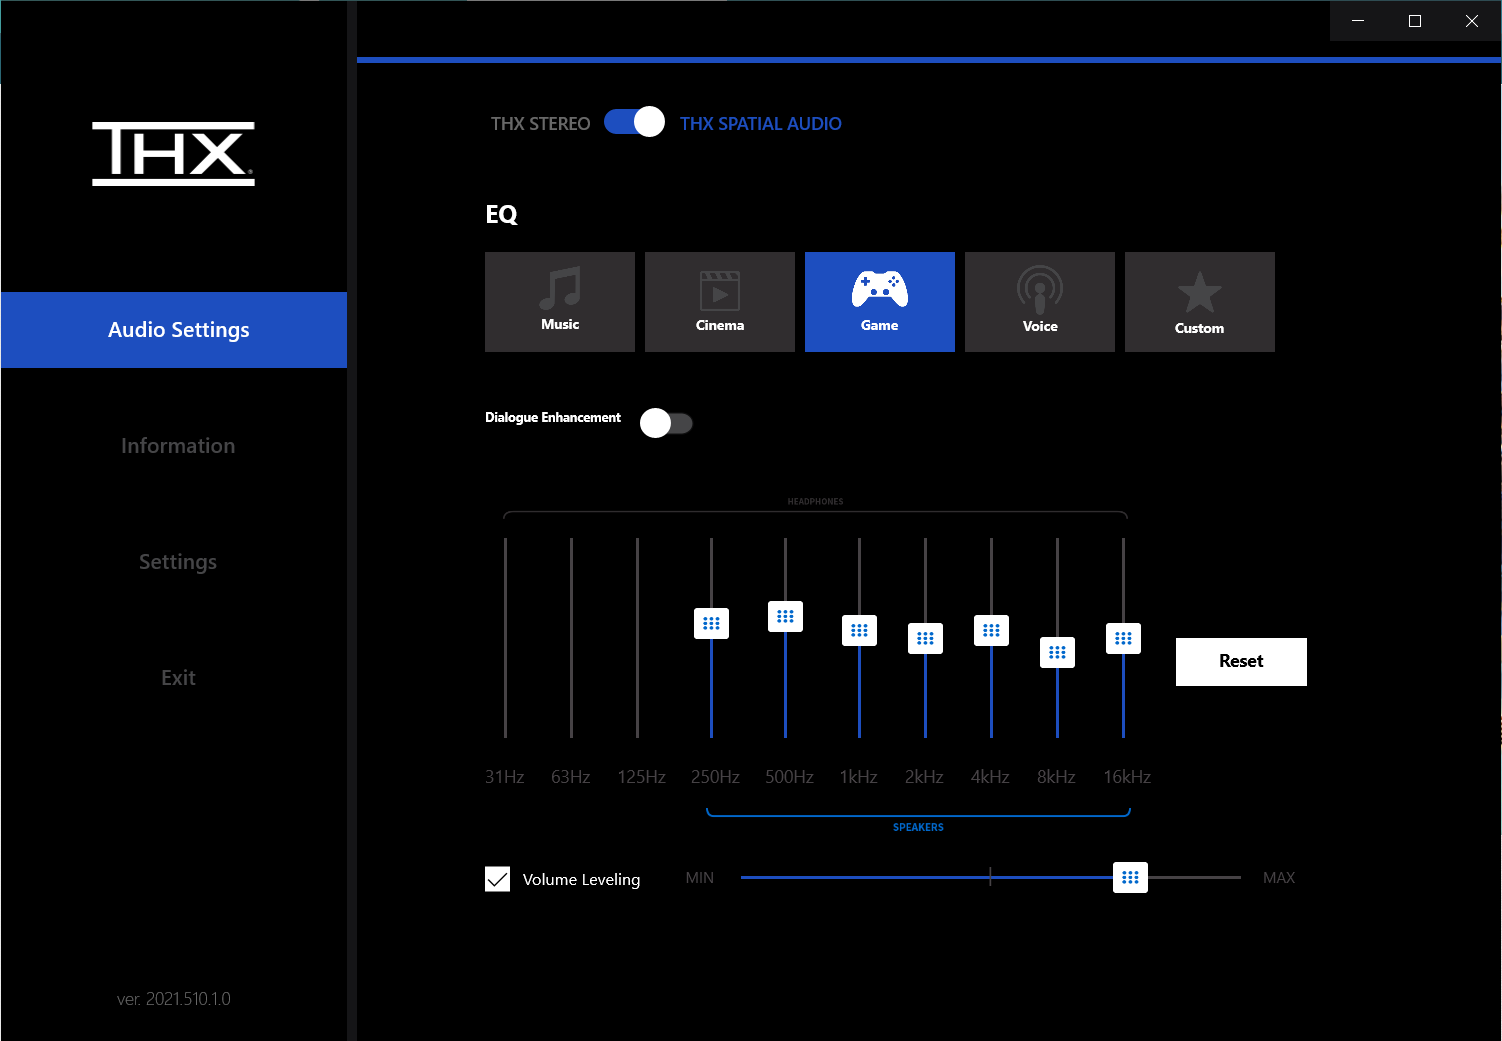Image resolution: width=1502 pixels, height=1041 pixels.
Task: Click the Volume Leveling slider handle
Action: 1130,877
